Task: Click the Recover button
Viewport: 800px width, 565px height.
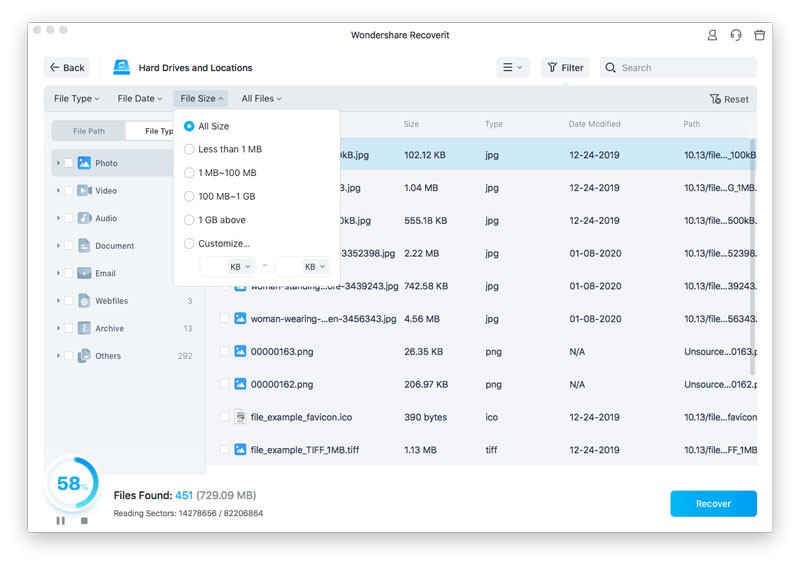Action: (x=713, y=504)
